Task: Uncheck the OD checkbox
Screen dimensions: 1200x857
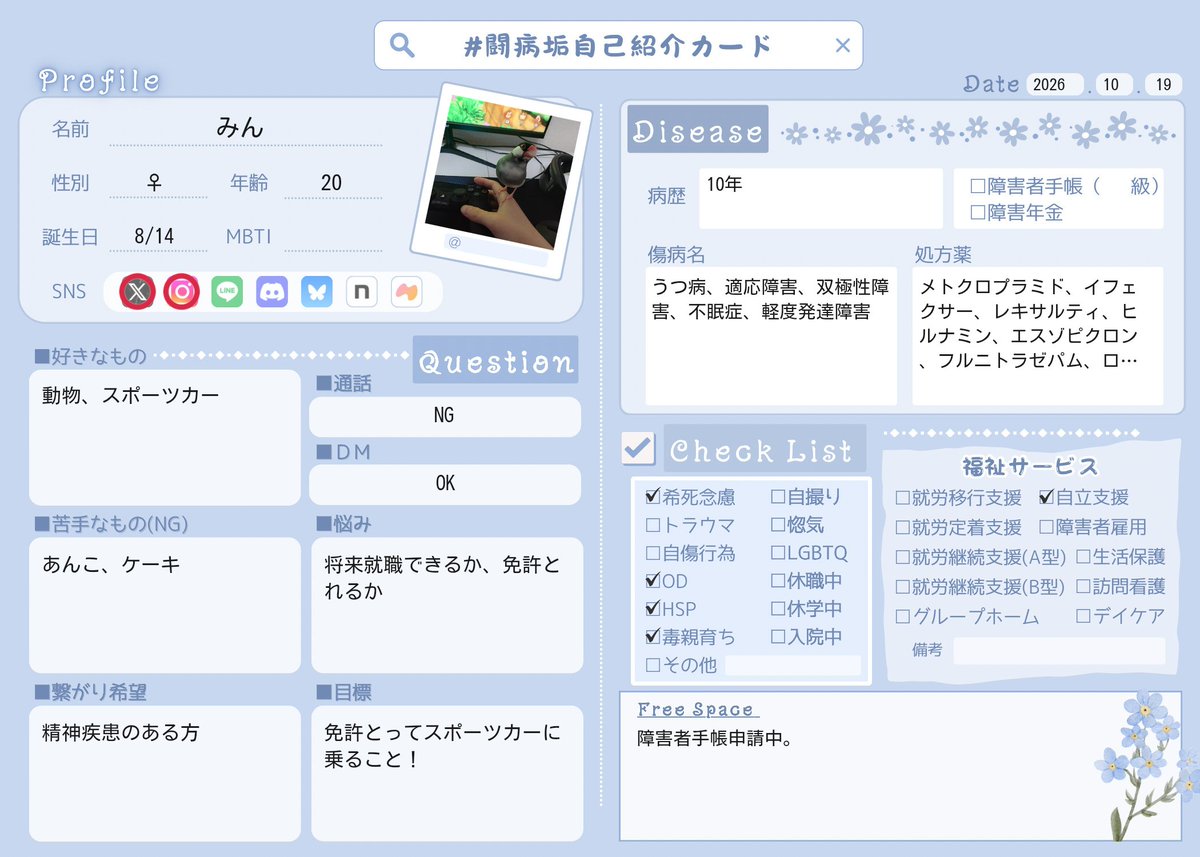Action: (653, 580)
